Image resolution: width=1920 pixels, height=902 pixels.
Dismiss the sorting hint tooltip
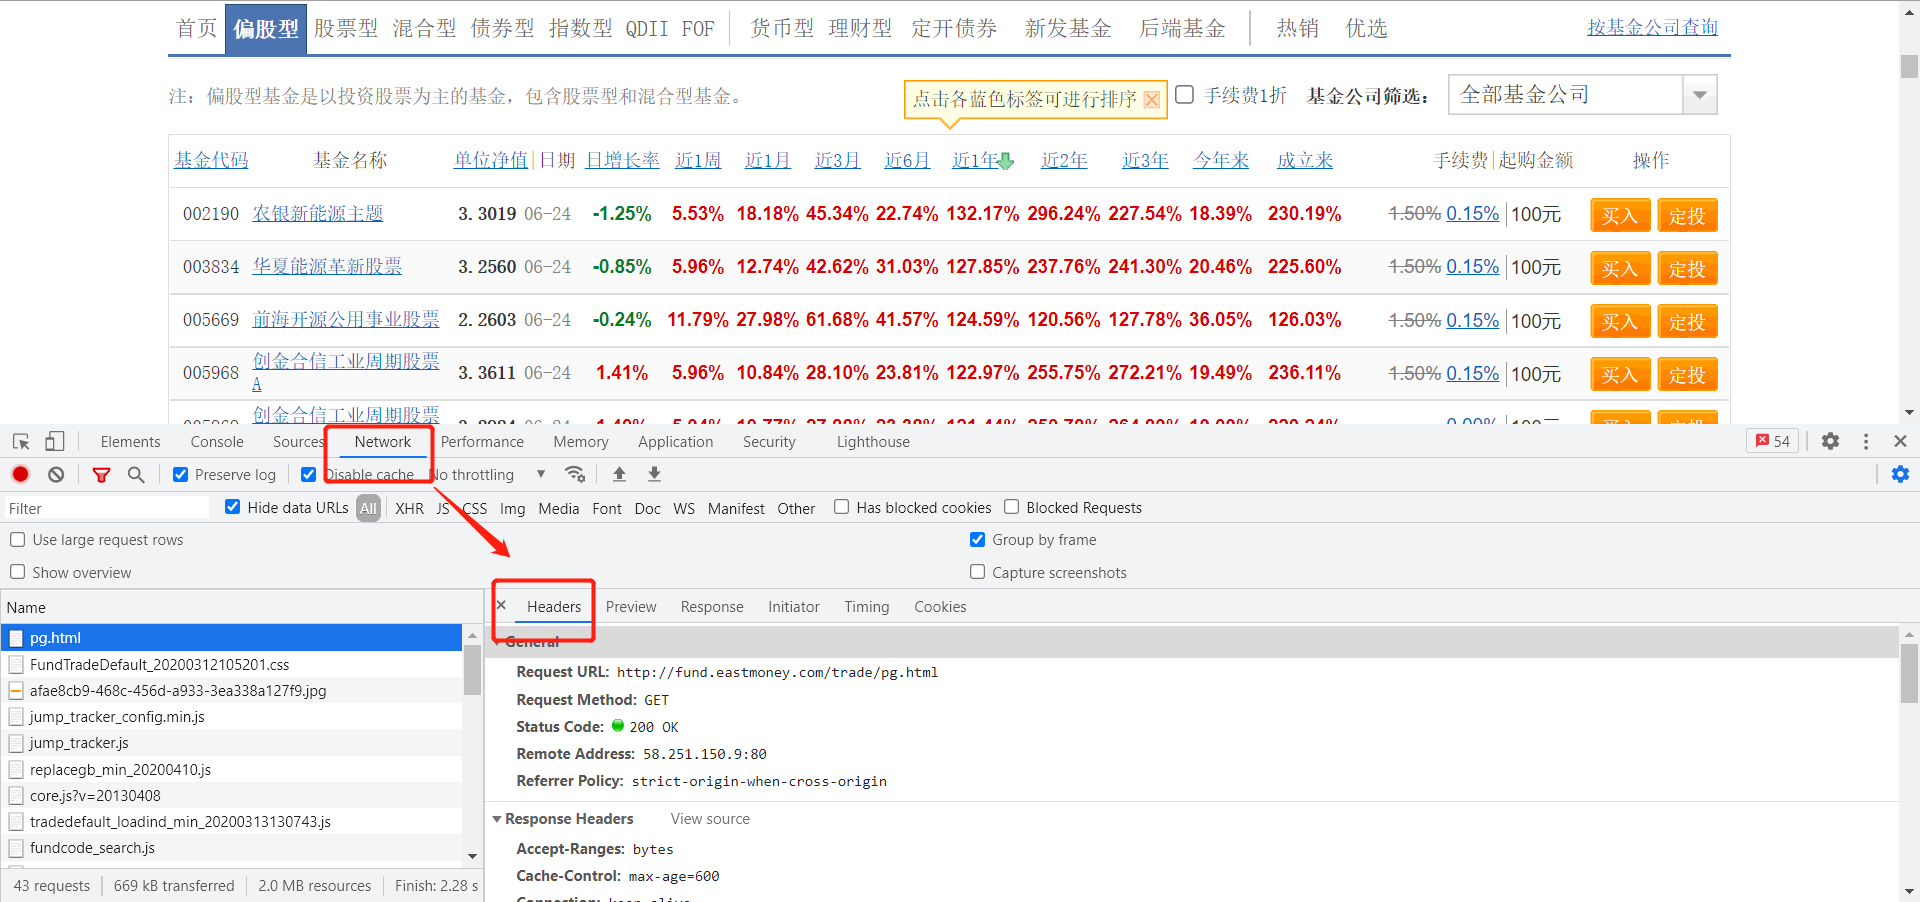point(1151,100)
